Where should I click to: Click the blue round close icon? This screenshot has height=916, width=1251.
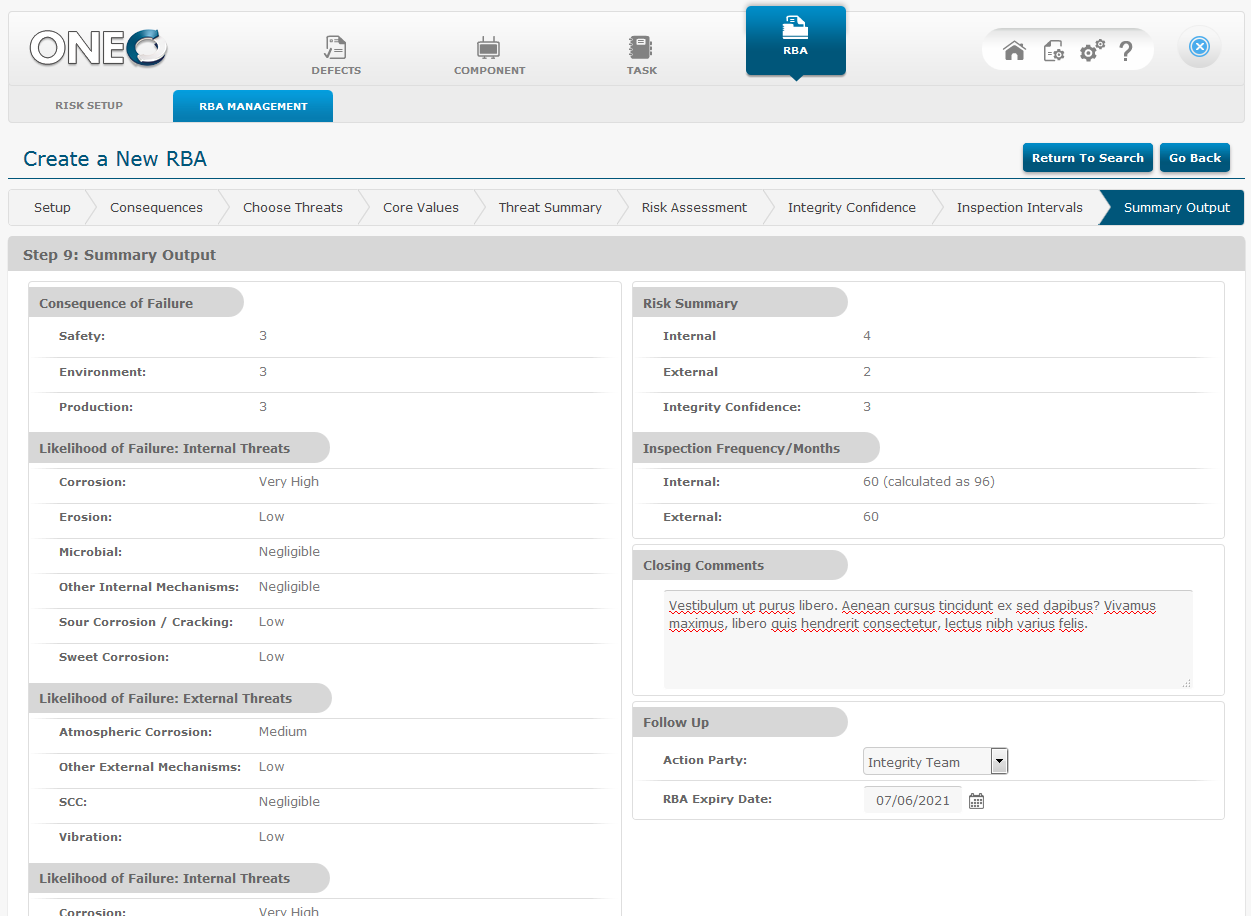pyautogui.click(x=1199, y=47)
